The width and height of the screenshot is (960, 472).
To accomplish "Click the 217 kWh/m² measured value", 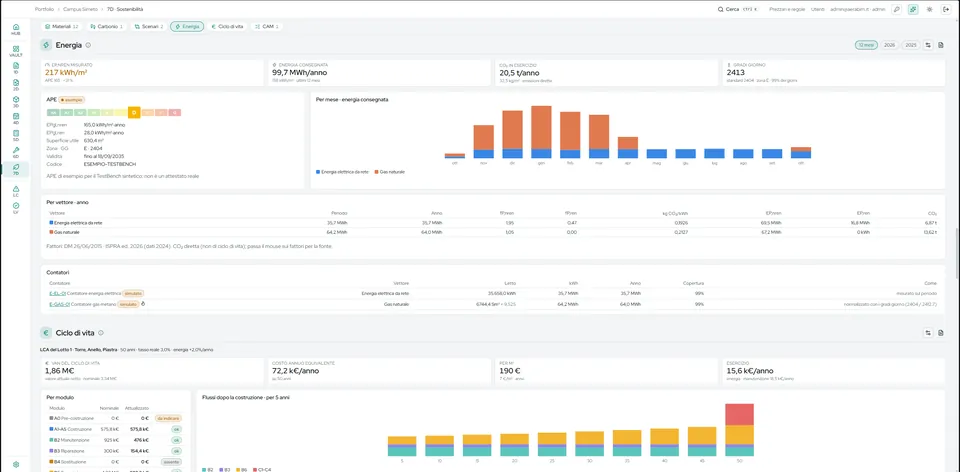I will point(66,72).
